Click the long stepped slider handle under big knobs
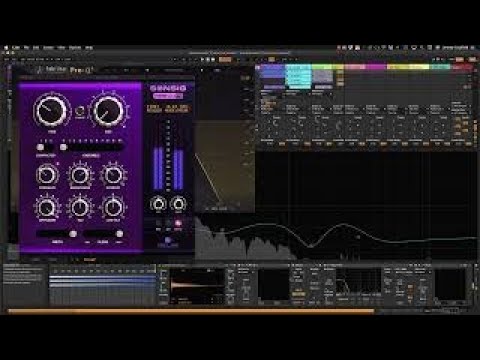 63,147
